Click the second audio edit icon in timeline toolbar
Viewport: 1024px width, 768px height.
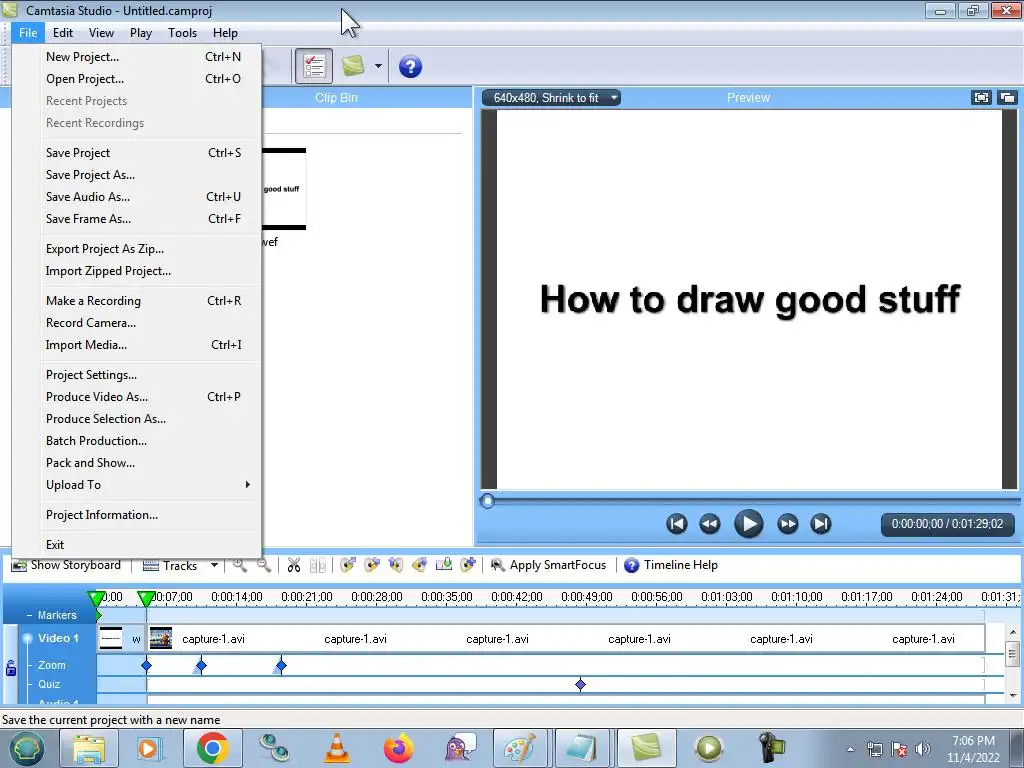pyautogui.click(x=372, y=565)
